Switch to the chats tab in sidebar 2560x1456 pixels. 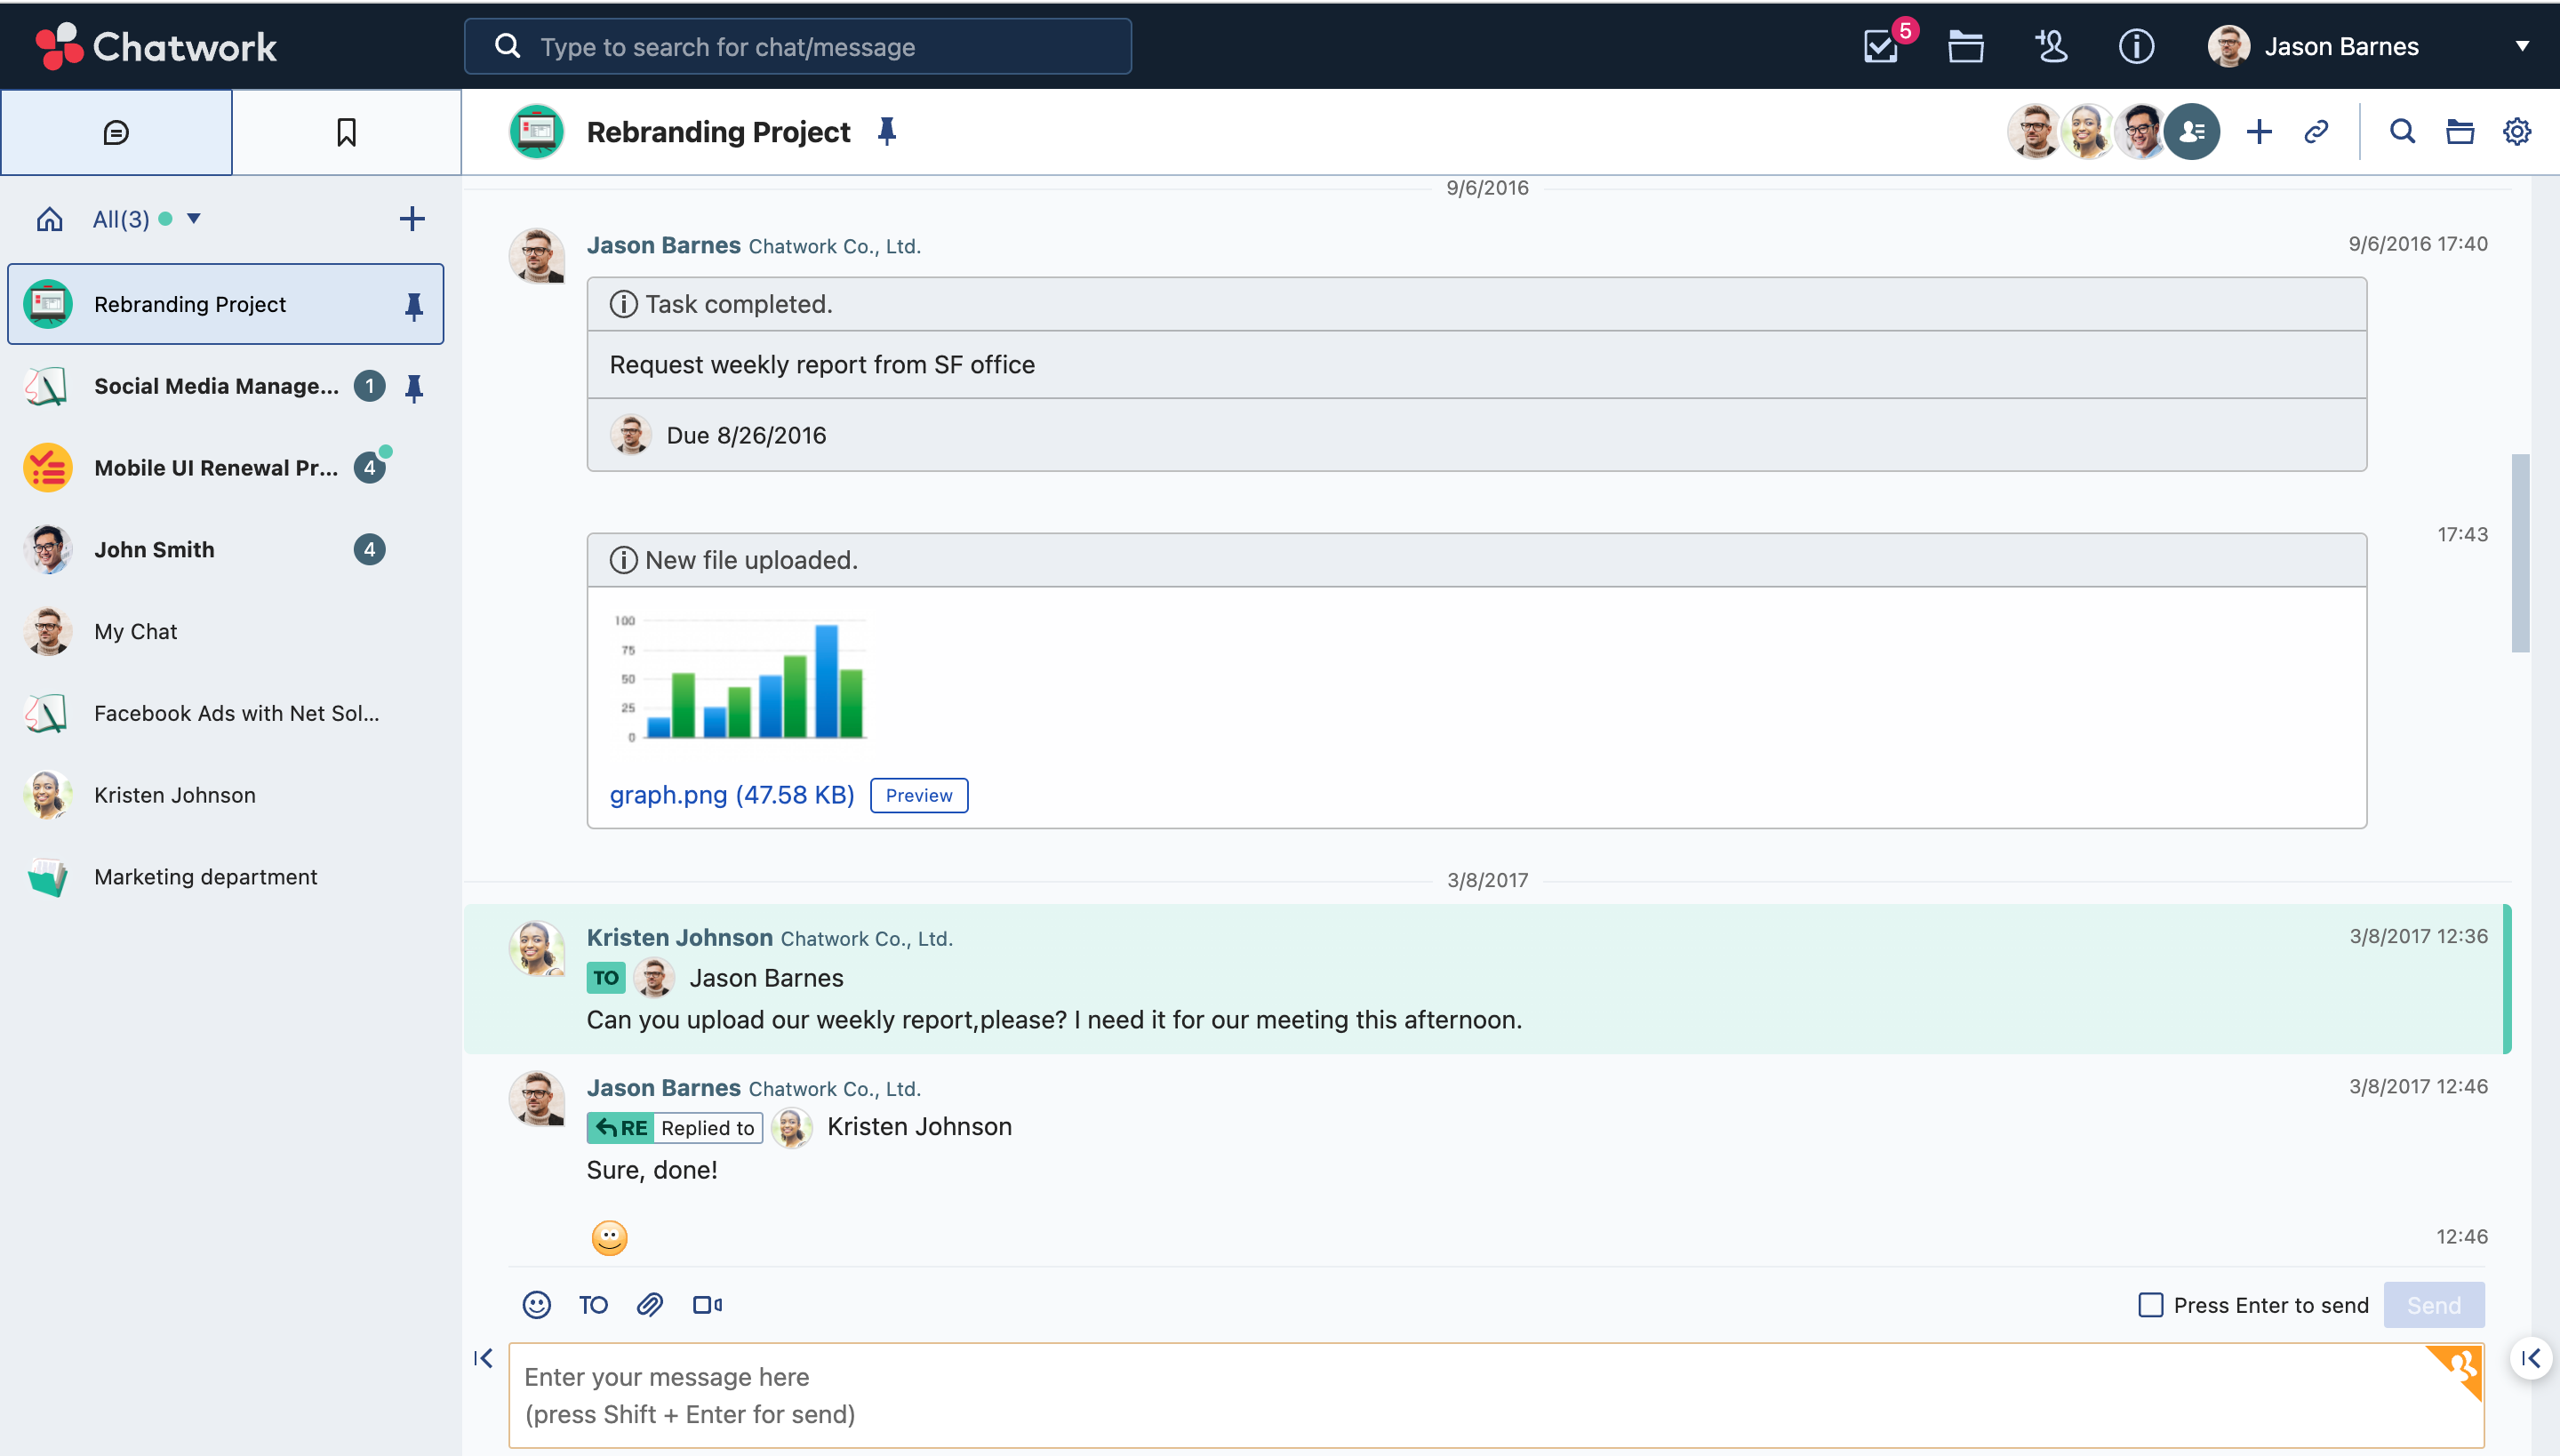116,131
